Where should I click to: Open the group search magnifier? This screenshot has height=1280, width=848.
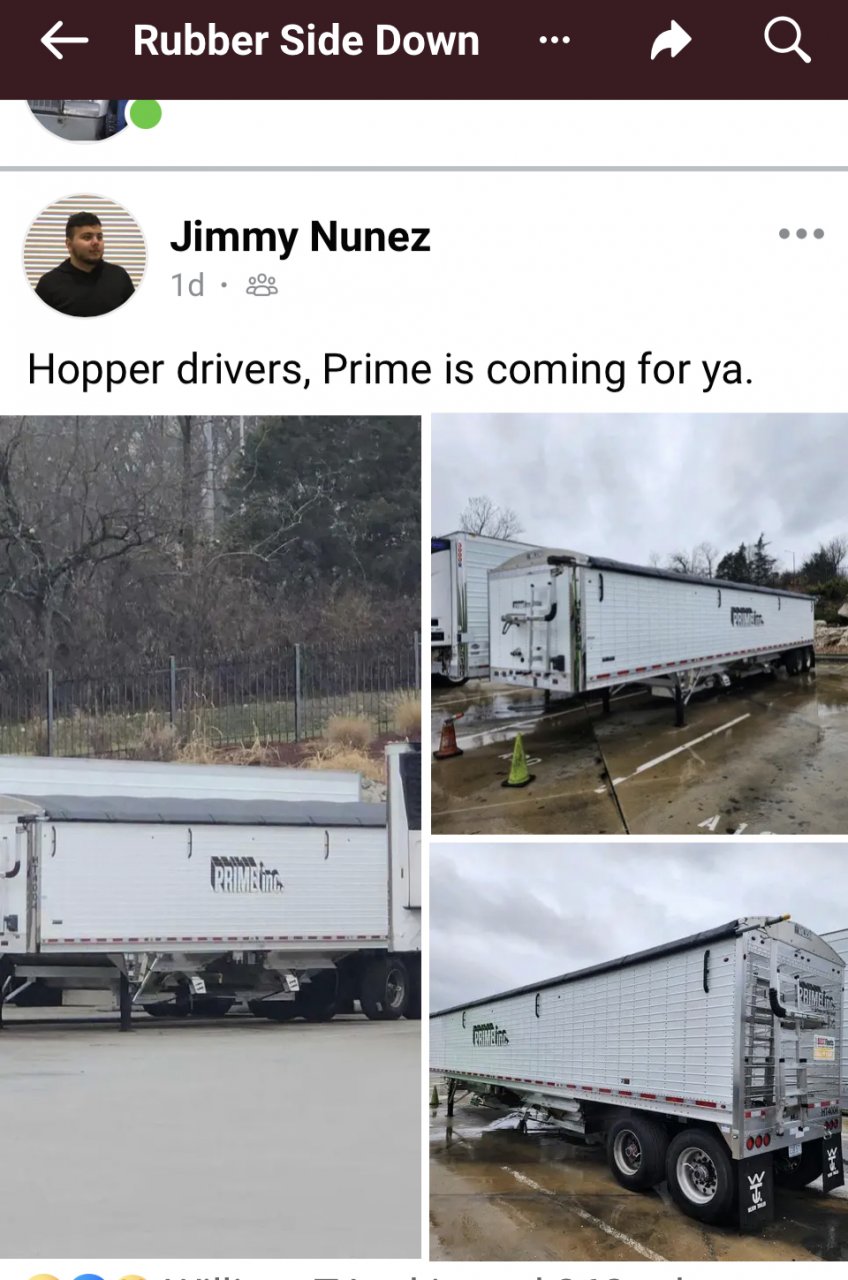[787, 40]
